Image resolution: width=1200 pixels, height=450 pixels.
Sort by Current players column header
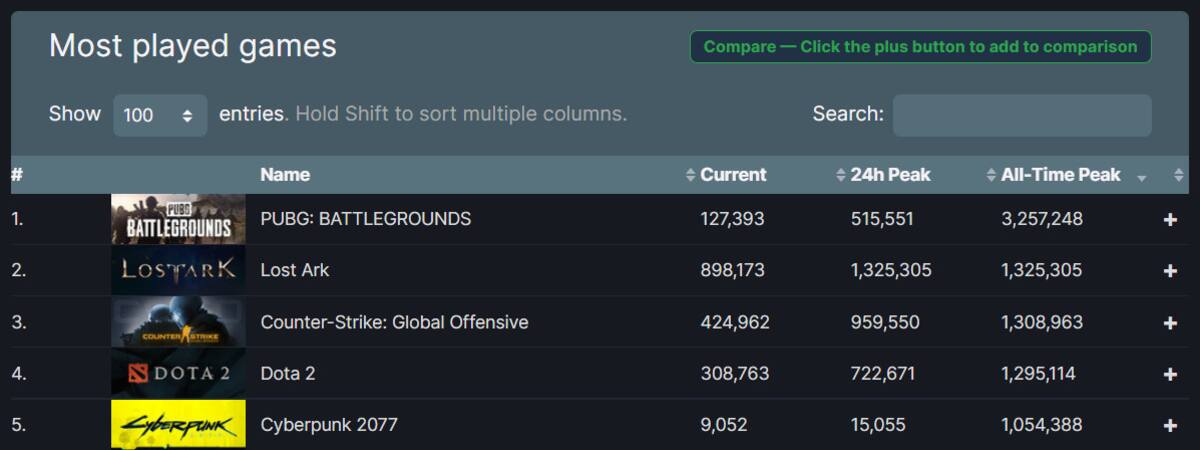[733, 175]
